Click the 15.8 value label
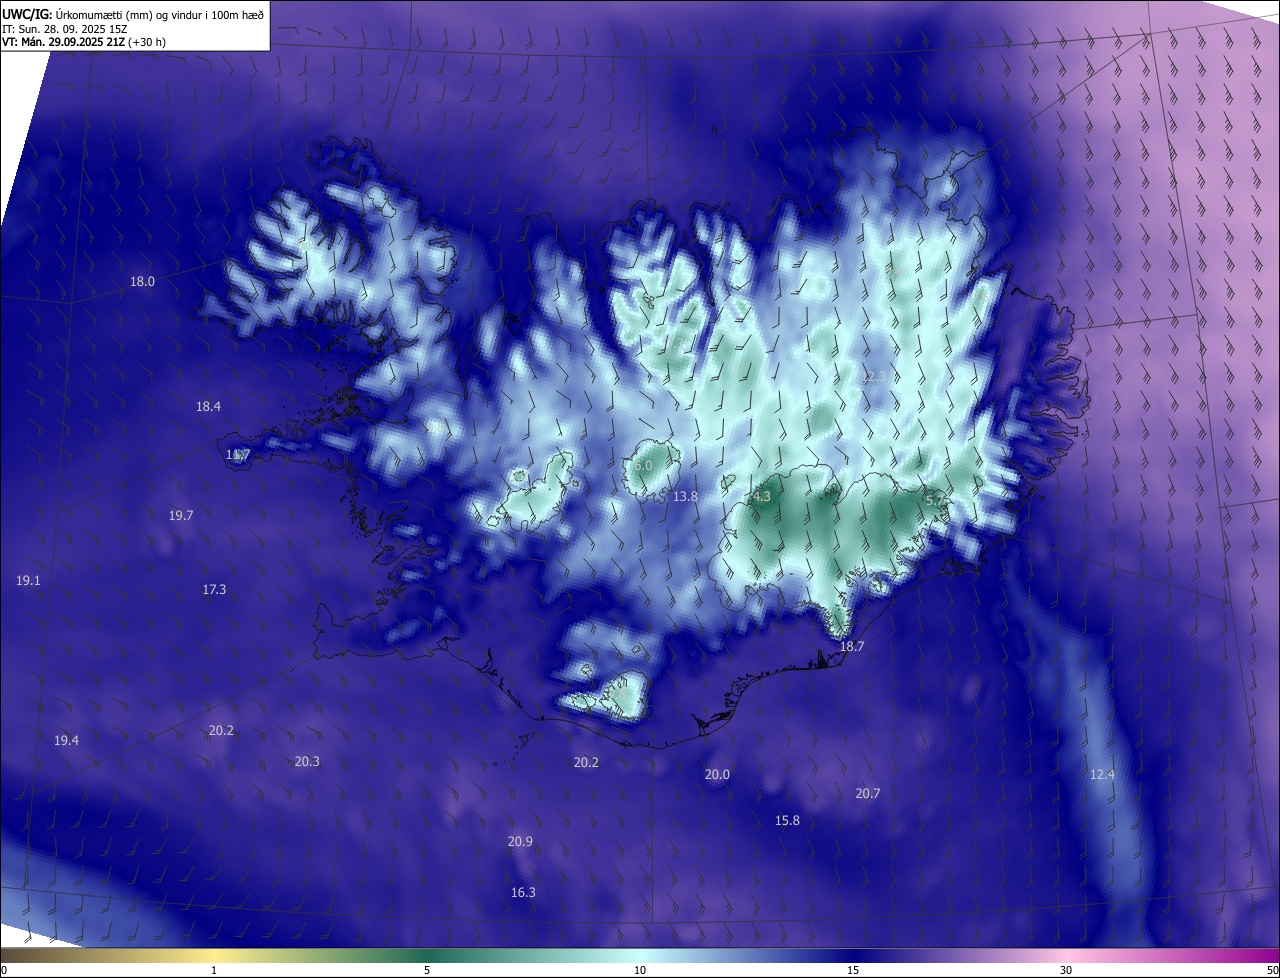Image resolution: width=1280 pixels, height=978 pixels. [788, 821]
